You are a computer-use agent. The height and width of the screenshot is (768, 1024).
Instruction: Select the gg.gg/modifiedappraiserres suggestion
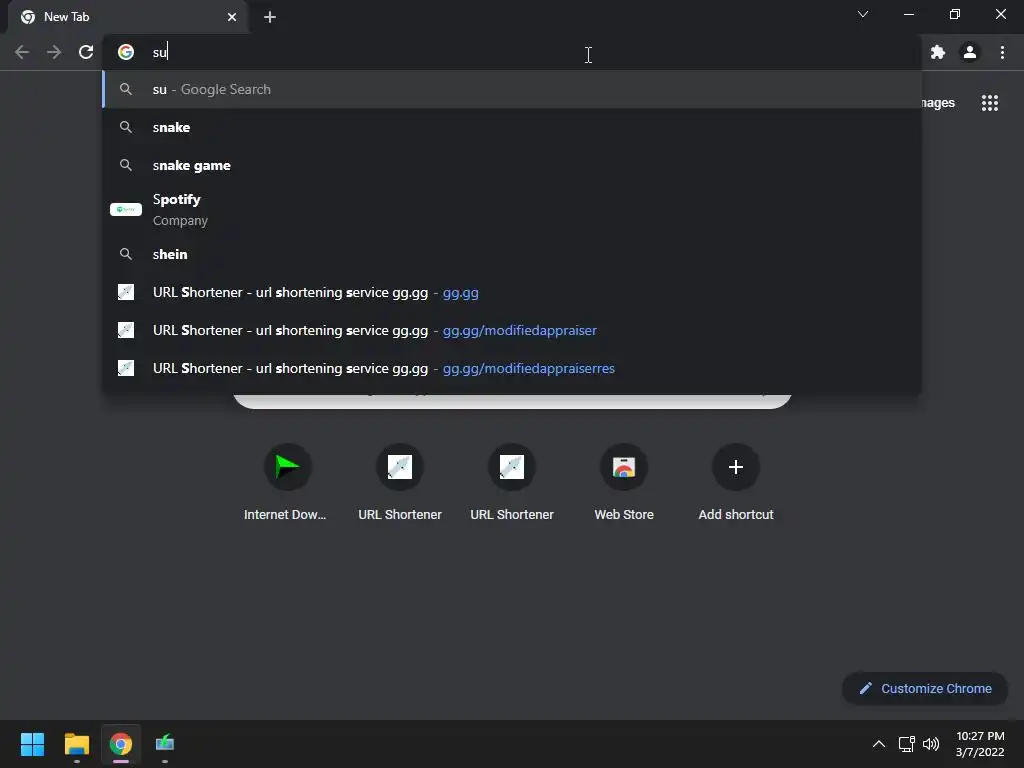(512, 368)
